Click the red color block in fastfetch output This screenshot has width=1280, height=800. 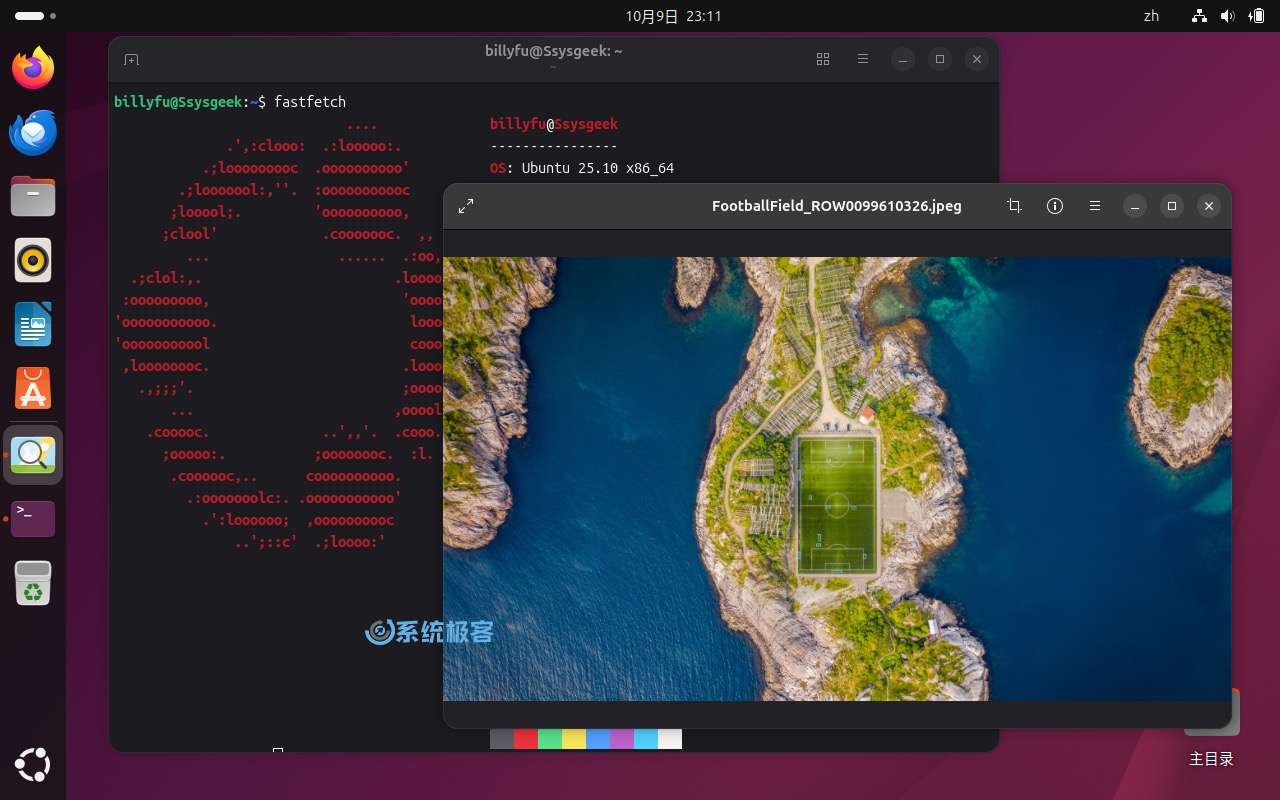526,739
